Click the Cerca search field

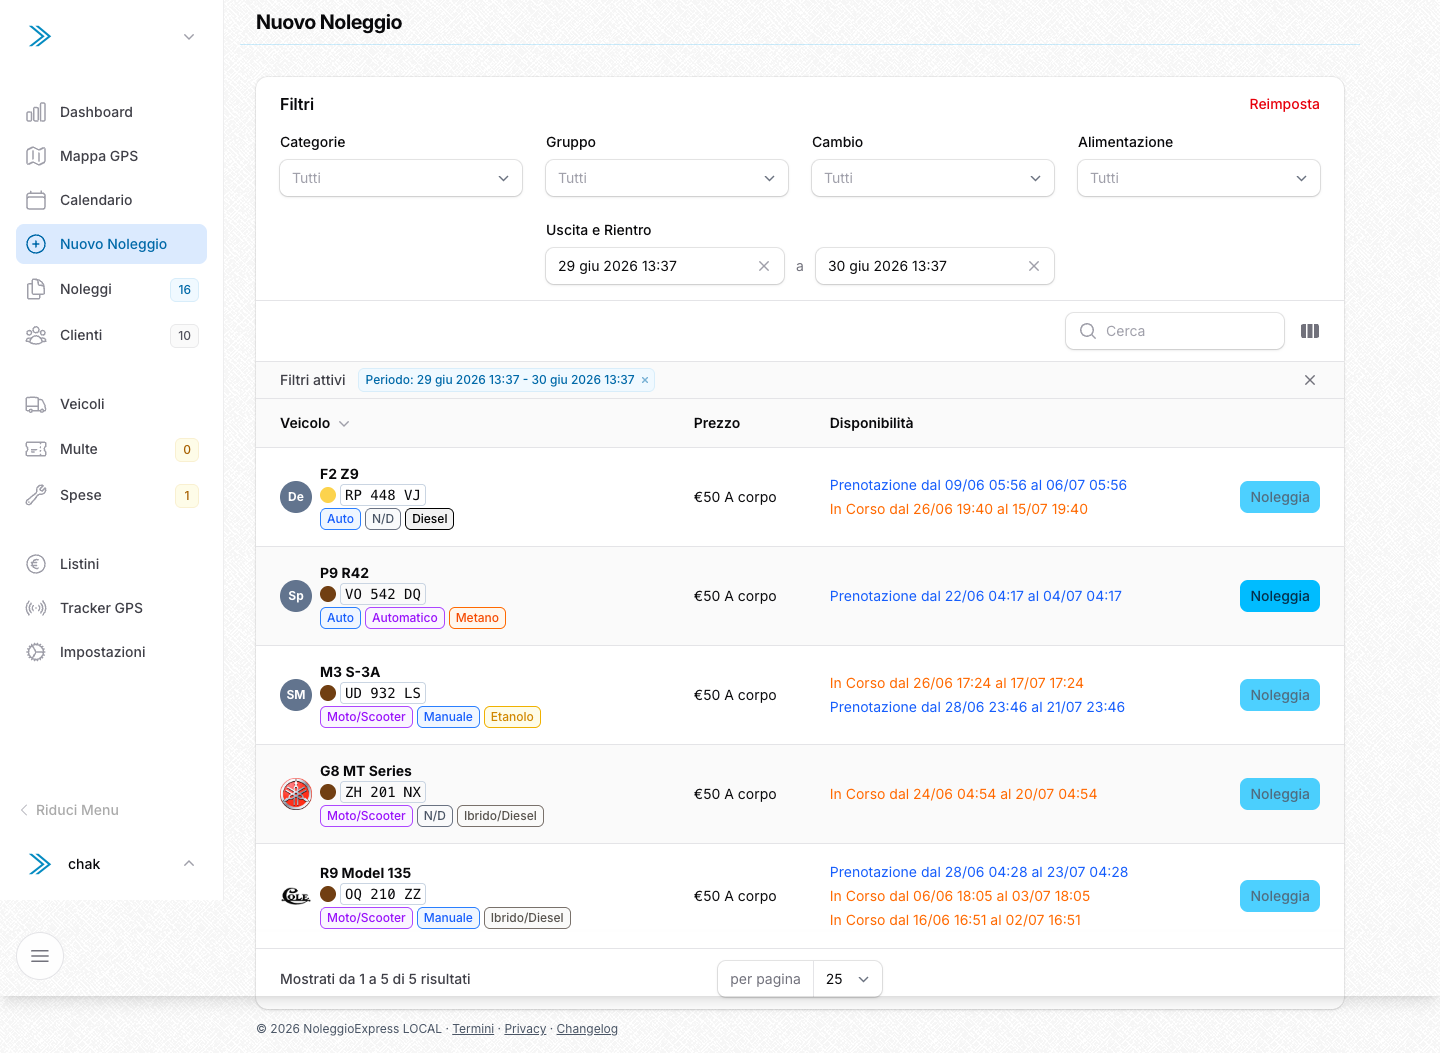coord(1175,331)
